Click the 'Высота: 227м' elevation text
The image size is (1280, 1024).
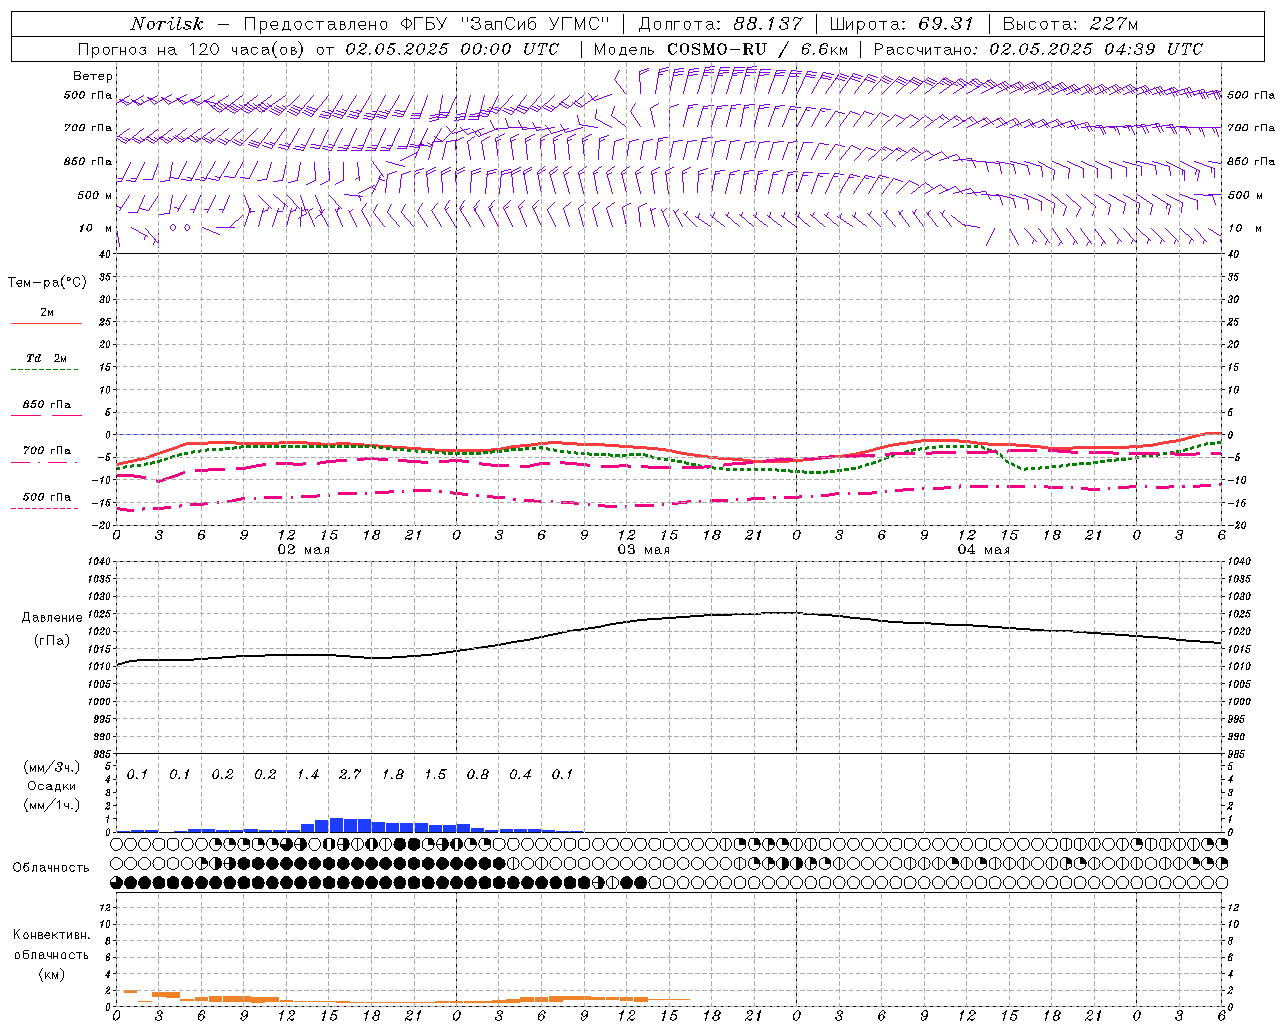1070,24
